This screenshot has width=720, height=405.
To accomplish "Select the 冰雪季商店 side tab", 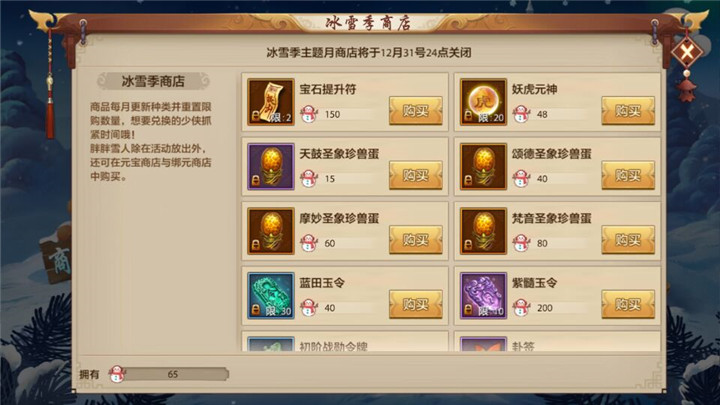I will pyautogui.click(x=153, y=81).
